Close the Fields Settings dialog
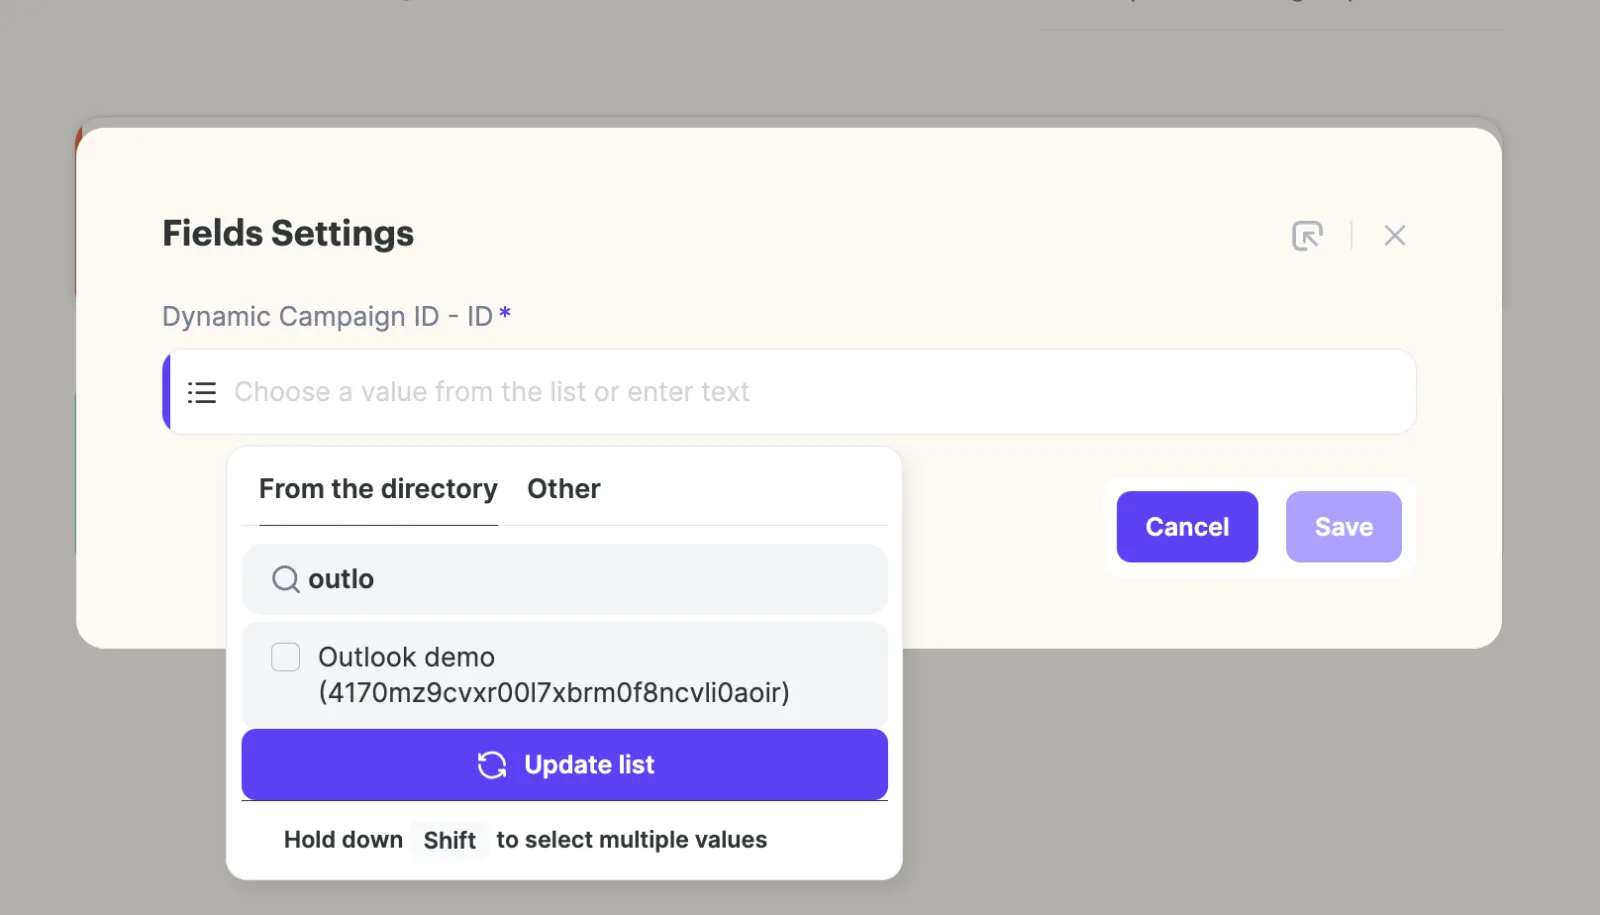1600x915 pixels. (x=1394, y=236)
